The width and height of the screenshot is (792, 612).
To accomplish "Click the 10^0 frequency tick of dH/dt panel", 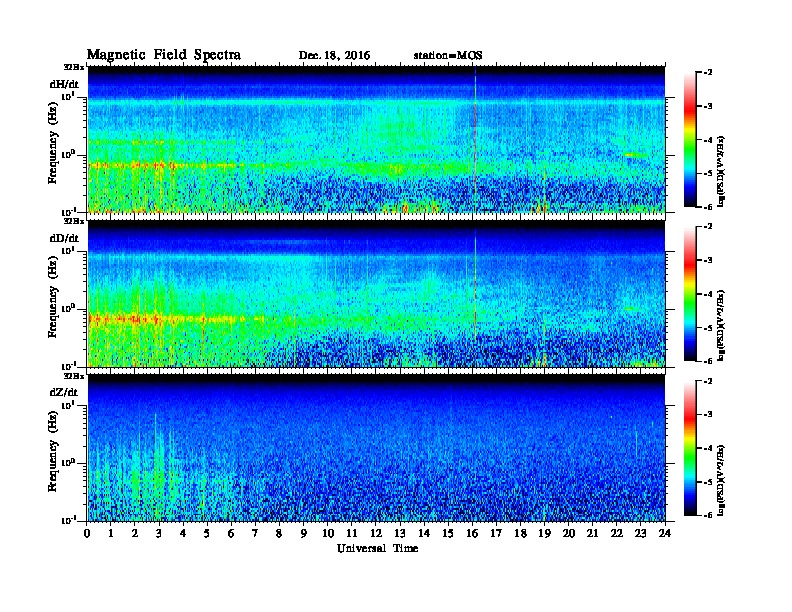I will [69, 155].
